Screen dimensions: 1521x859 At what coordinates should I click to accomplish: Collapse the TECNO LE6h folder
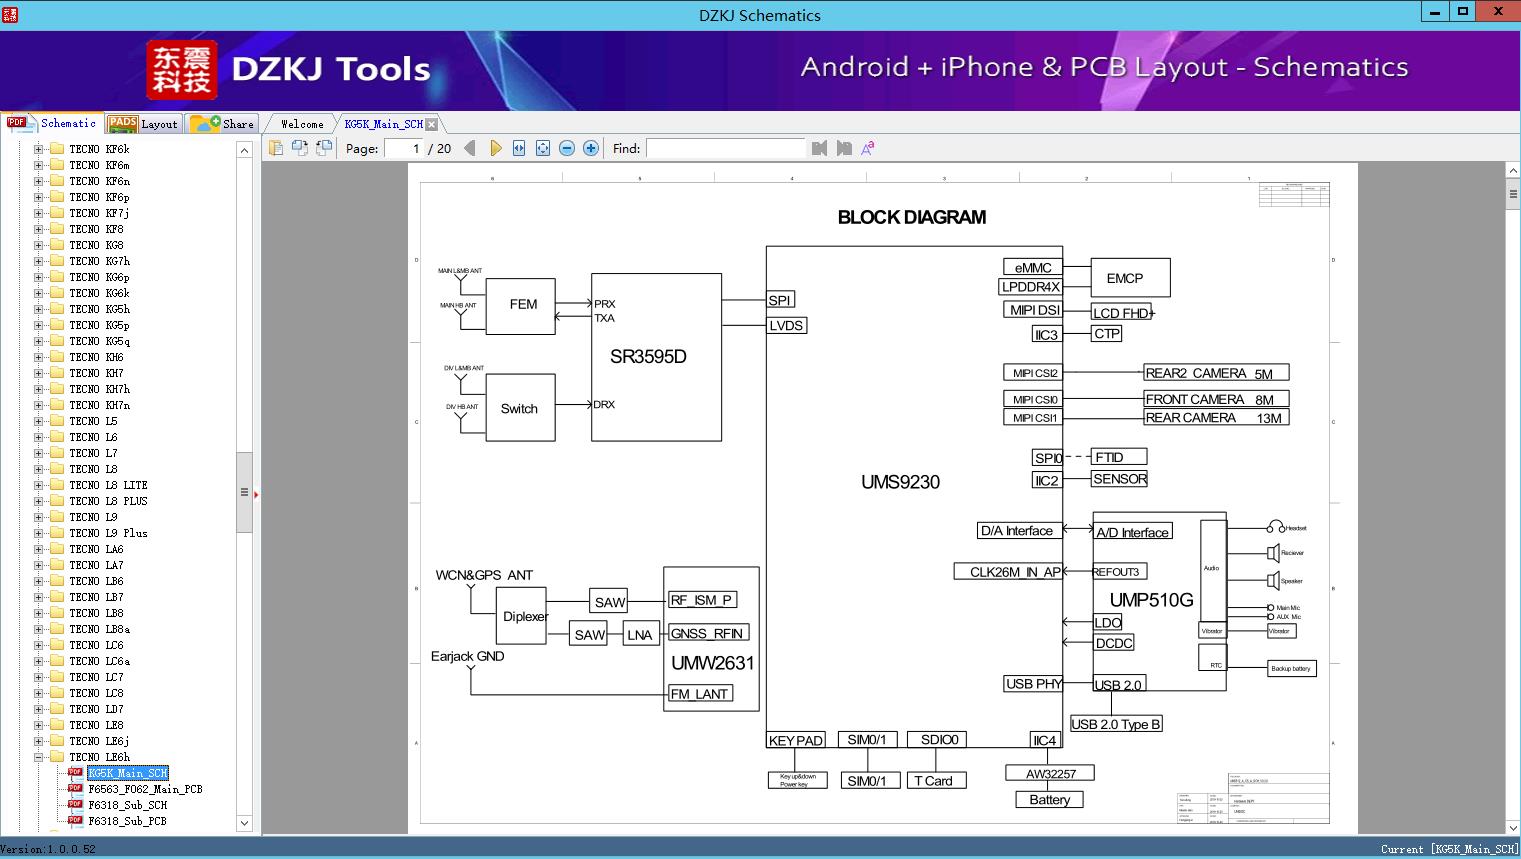38,757
